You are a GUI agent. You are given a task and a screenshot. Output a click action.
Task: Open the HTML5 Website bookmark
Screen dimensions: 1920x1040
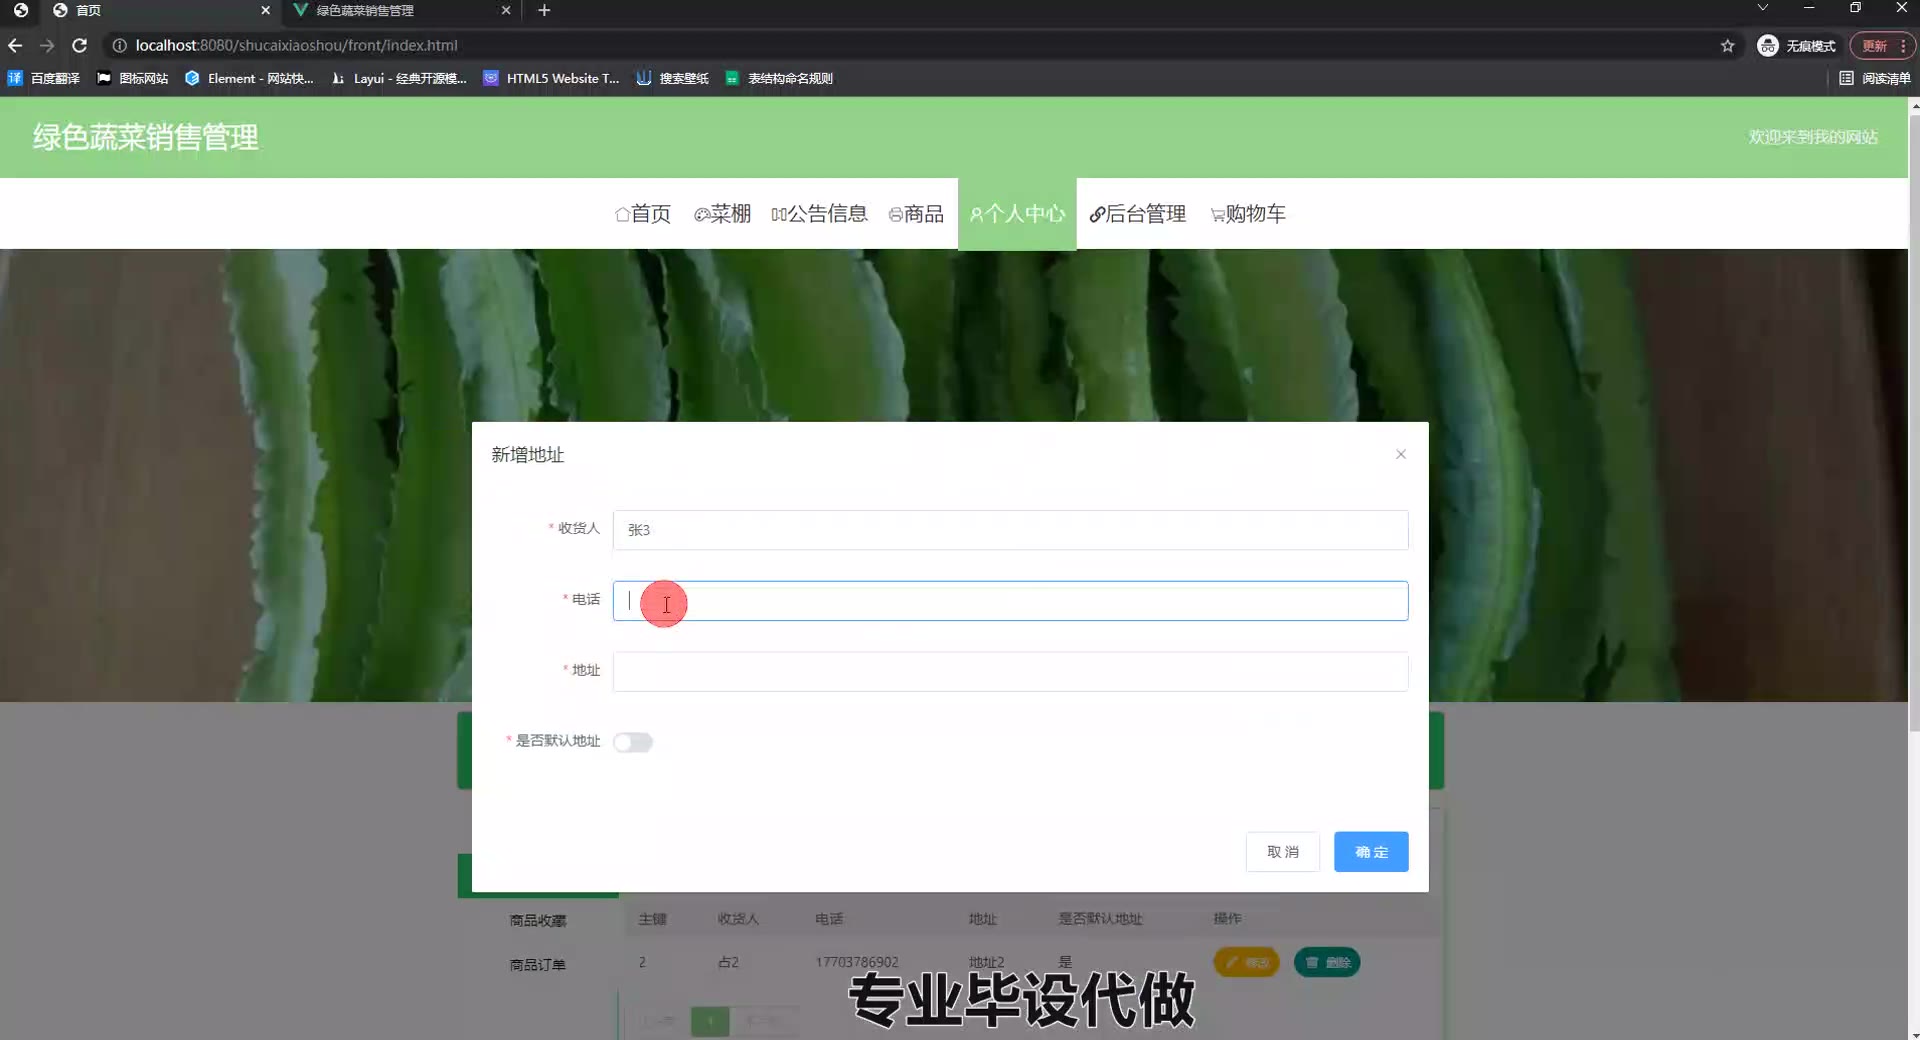551,78
